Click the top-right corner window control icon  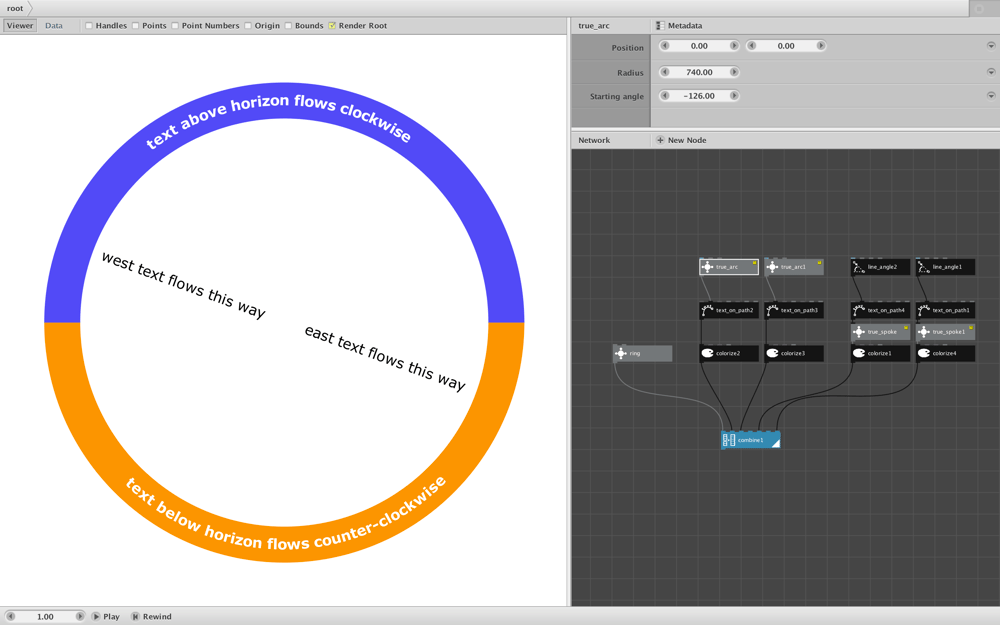tap(979, 8)
